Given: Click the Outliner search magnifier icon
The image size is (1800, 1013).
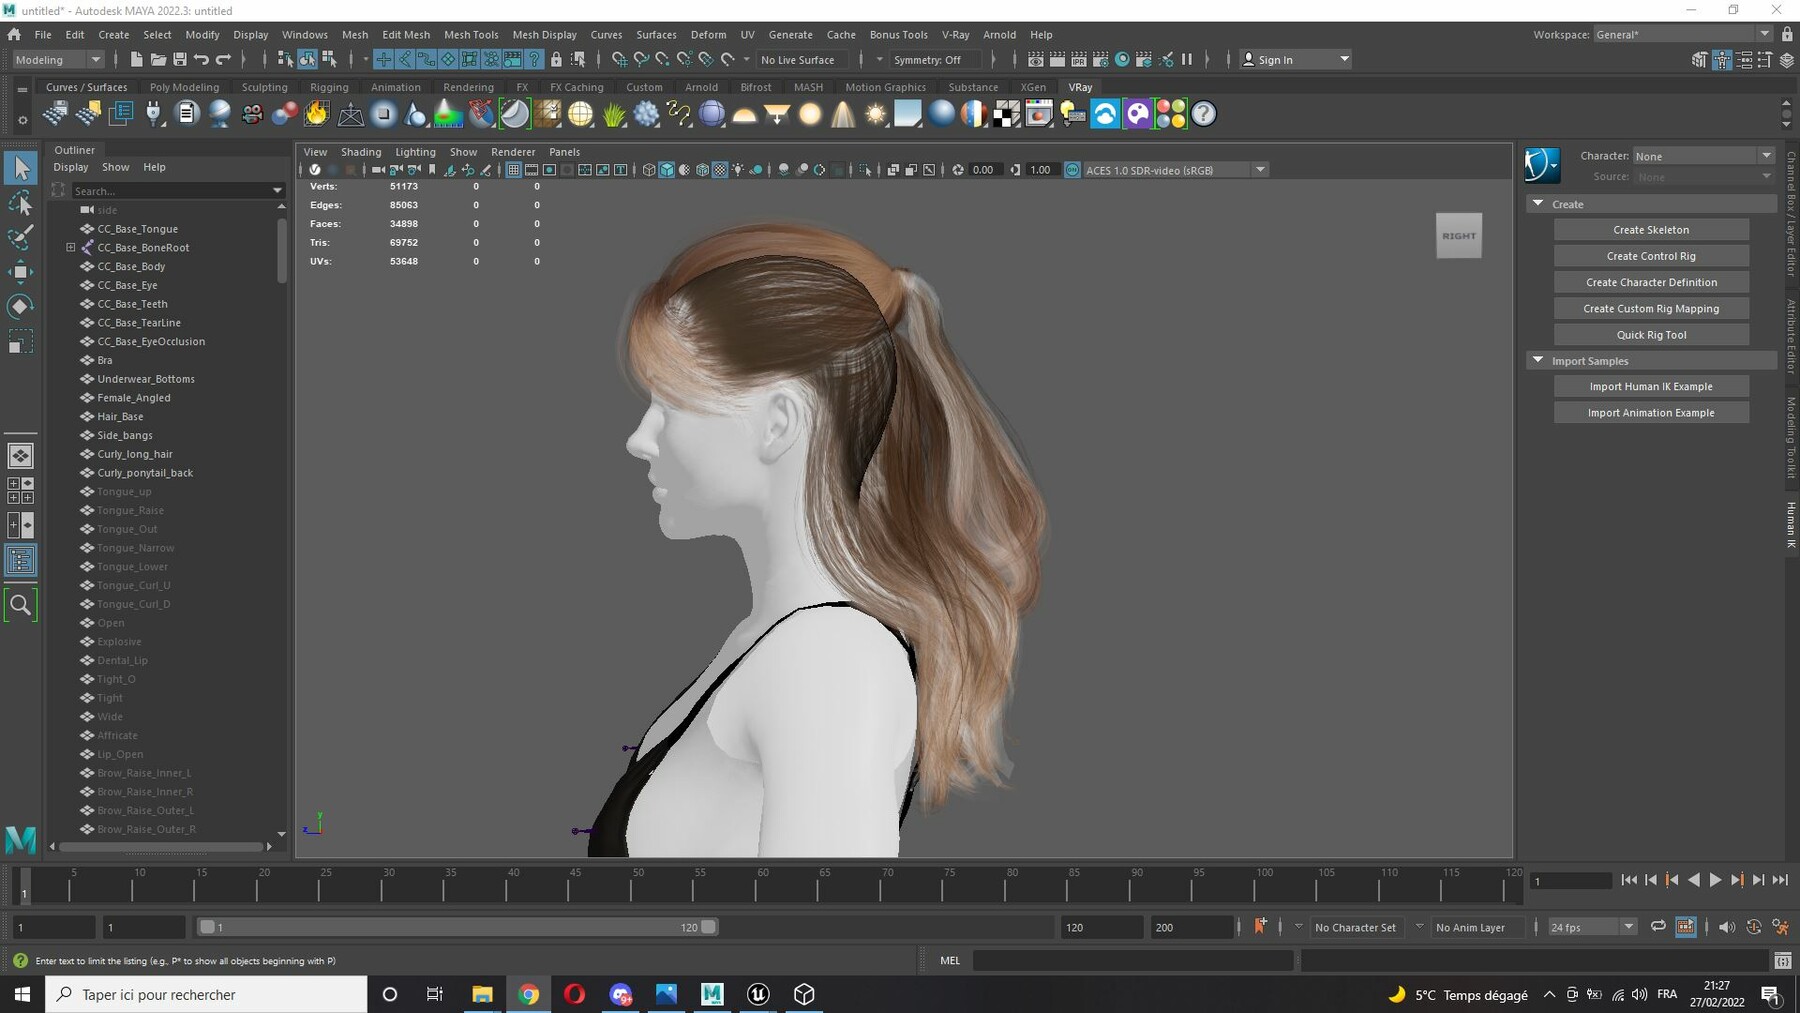Looking at the screenshot, I should [x=20, y=605].
